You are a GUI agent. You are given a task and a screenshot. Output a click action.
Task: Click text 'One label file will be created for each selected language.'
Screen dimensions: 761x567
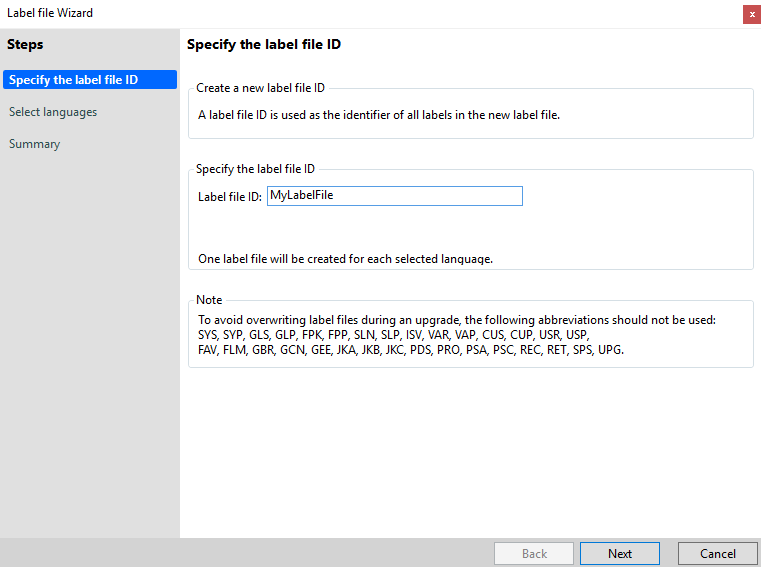[x=346, y=259]
